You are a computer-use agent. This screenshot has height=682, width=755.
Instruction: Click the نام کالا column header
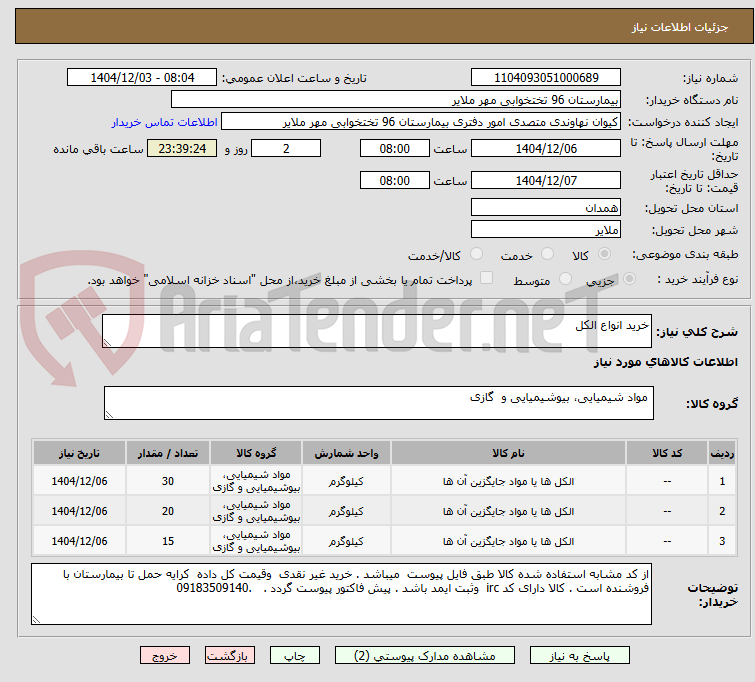click(508, 453)
